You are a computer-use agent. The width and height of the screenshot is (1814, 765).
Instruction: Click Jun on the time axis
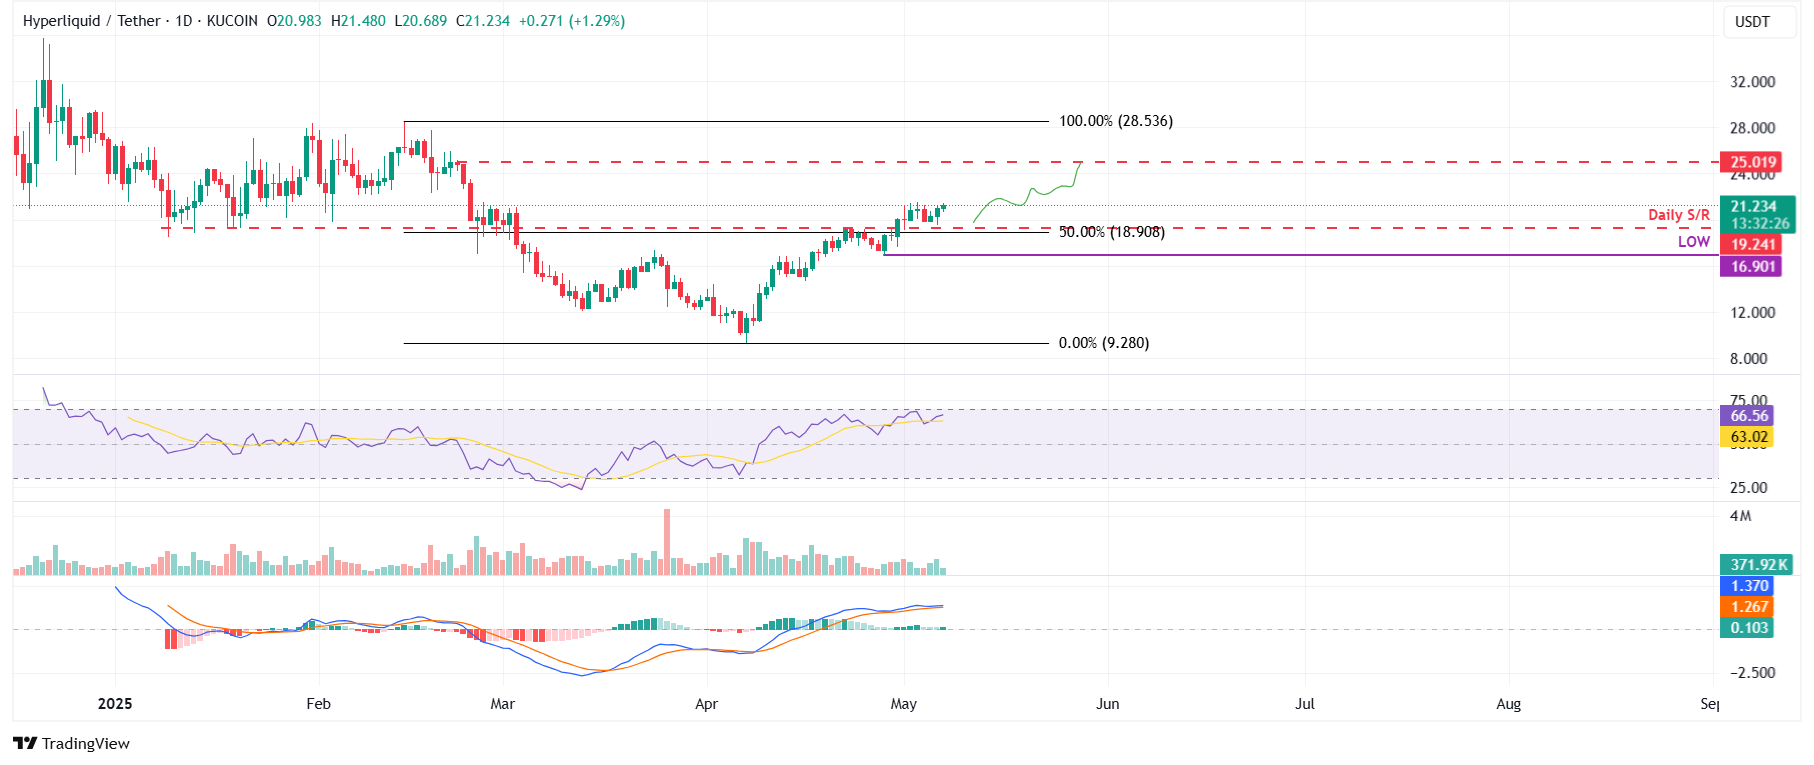1107,704
